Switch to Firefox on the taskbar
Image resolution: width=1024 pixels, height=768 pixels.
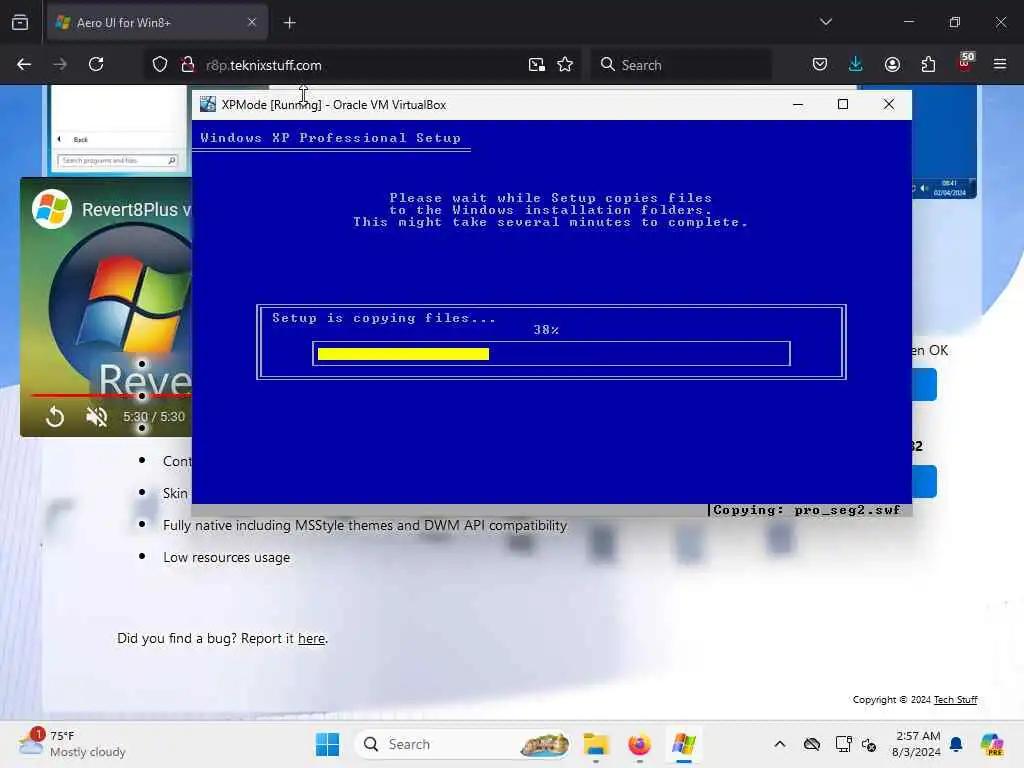click(639, 744)
